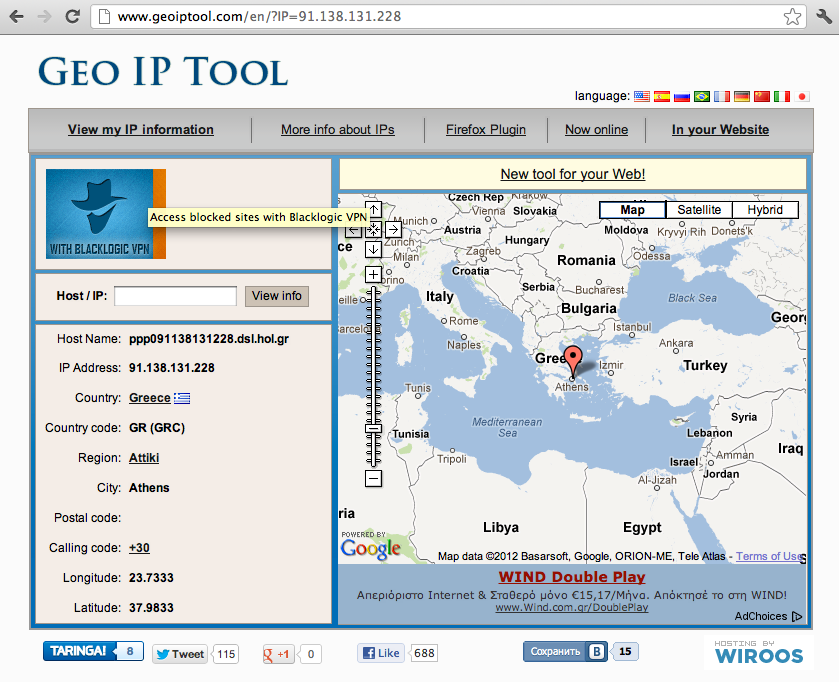Screen dimensions: 839x682
Task: Switch language using the Japanese flag
Action: click(x=802, y=96)
